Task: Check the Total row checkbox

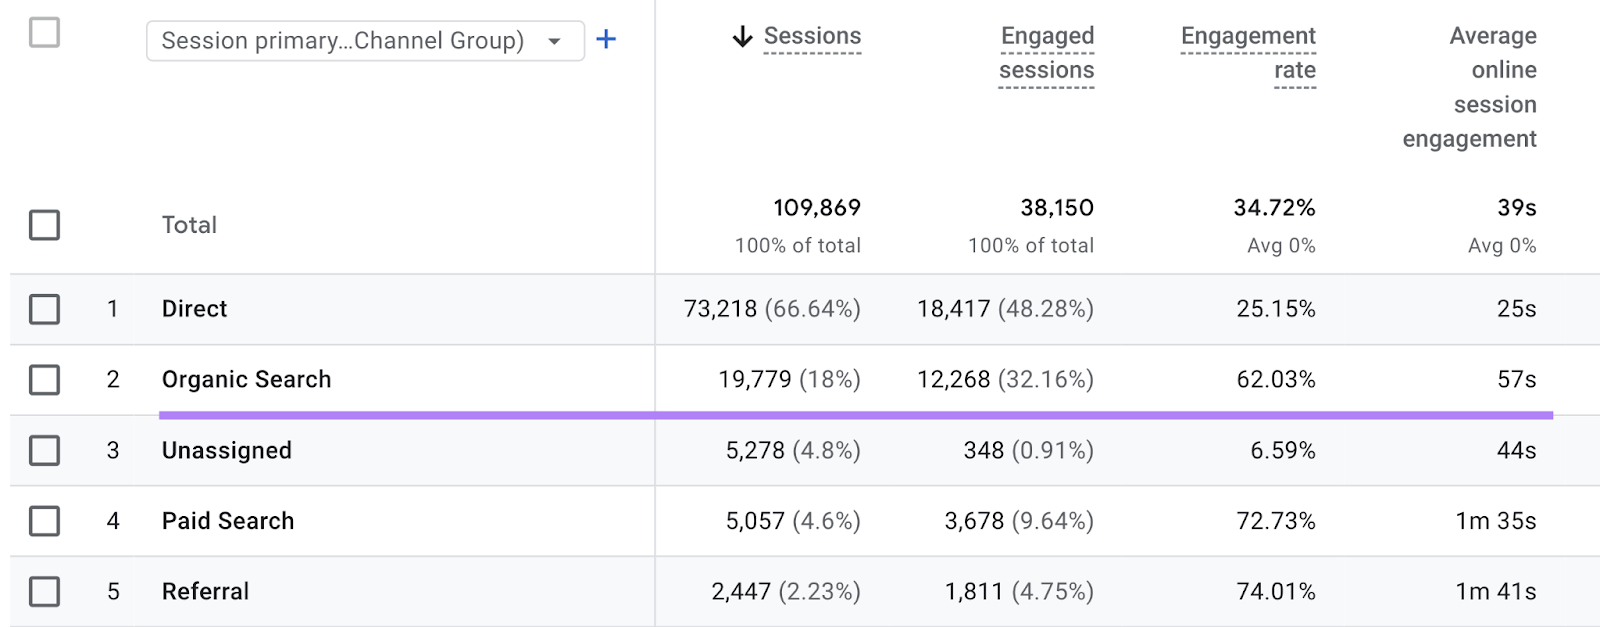Action: click(x=44, y=225)
